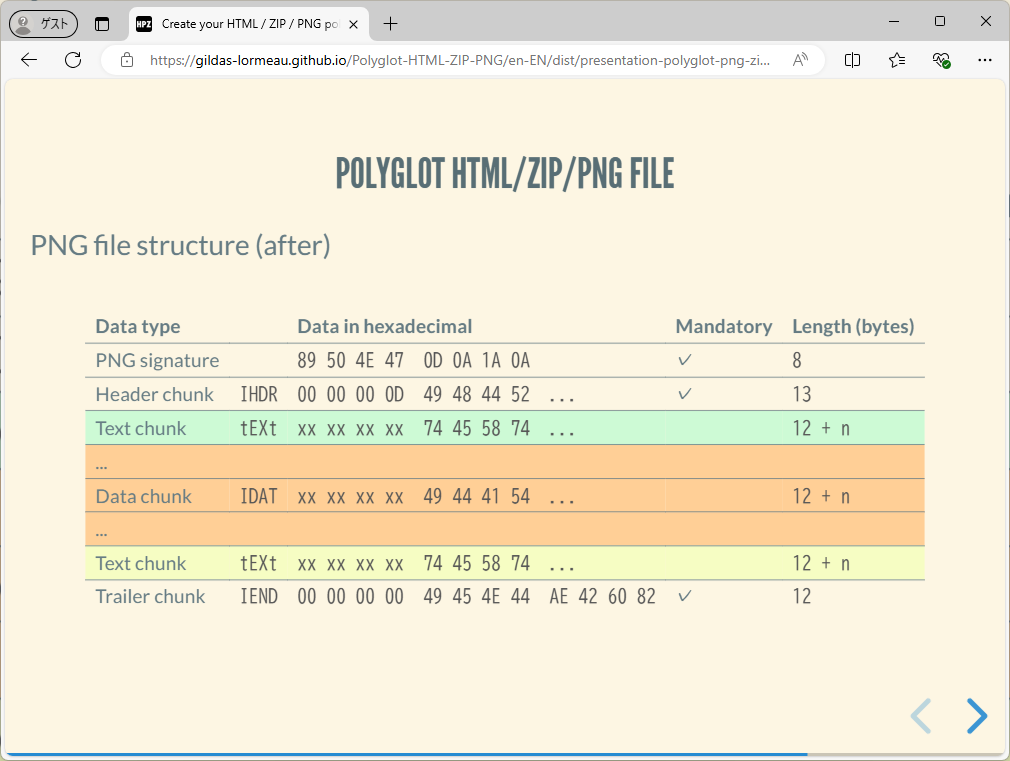The image size is (1010, 761).
Task: Click the HPZ favicon on the tab
Action: [x=143, y=23]
